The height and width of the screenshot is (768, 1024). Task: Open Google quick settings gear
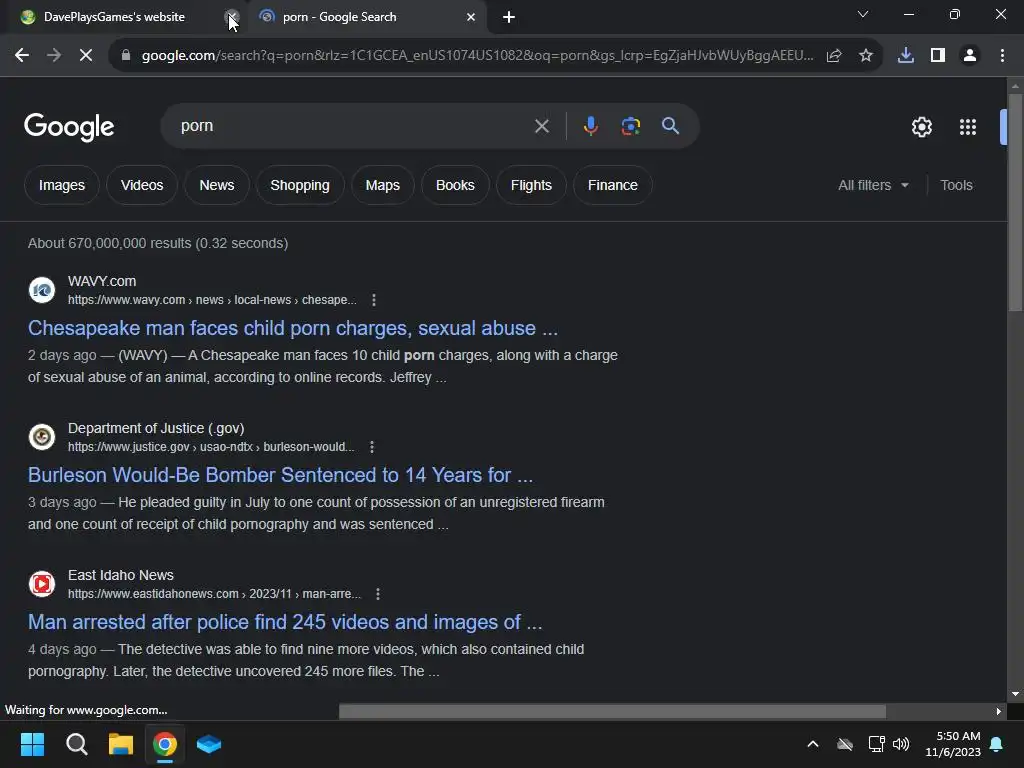(921, 127)
